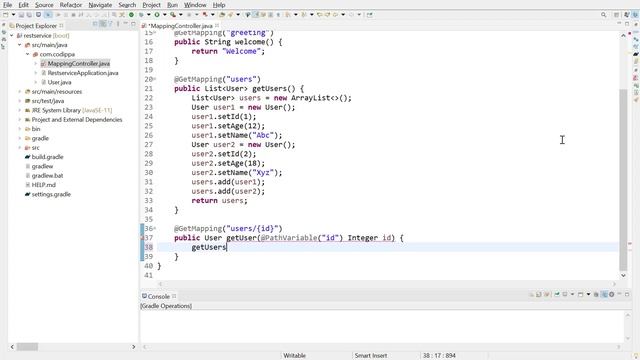Viewport: 640px width, 360px height.
Task: Click the Save icon in the toolbar
Action: tap(21, 15)
